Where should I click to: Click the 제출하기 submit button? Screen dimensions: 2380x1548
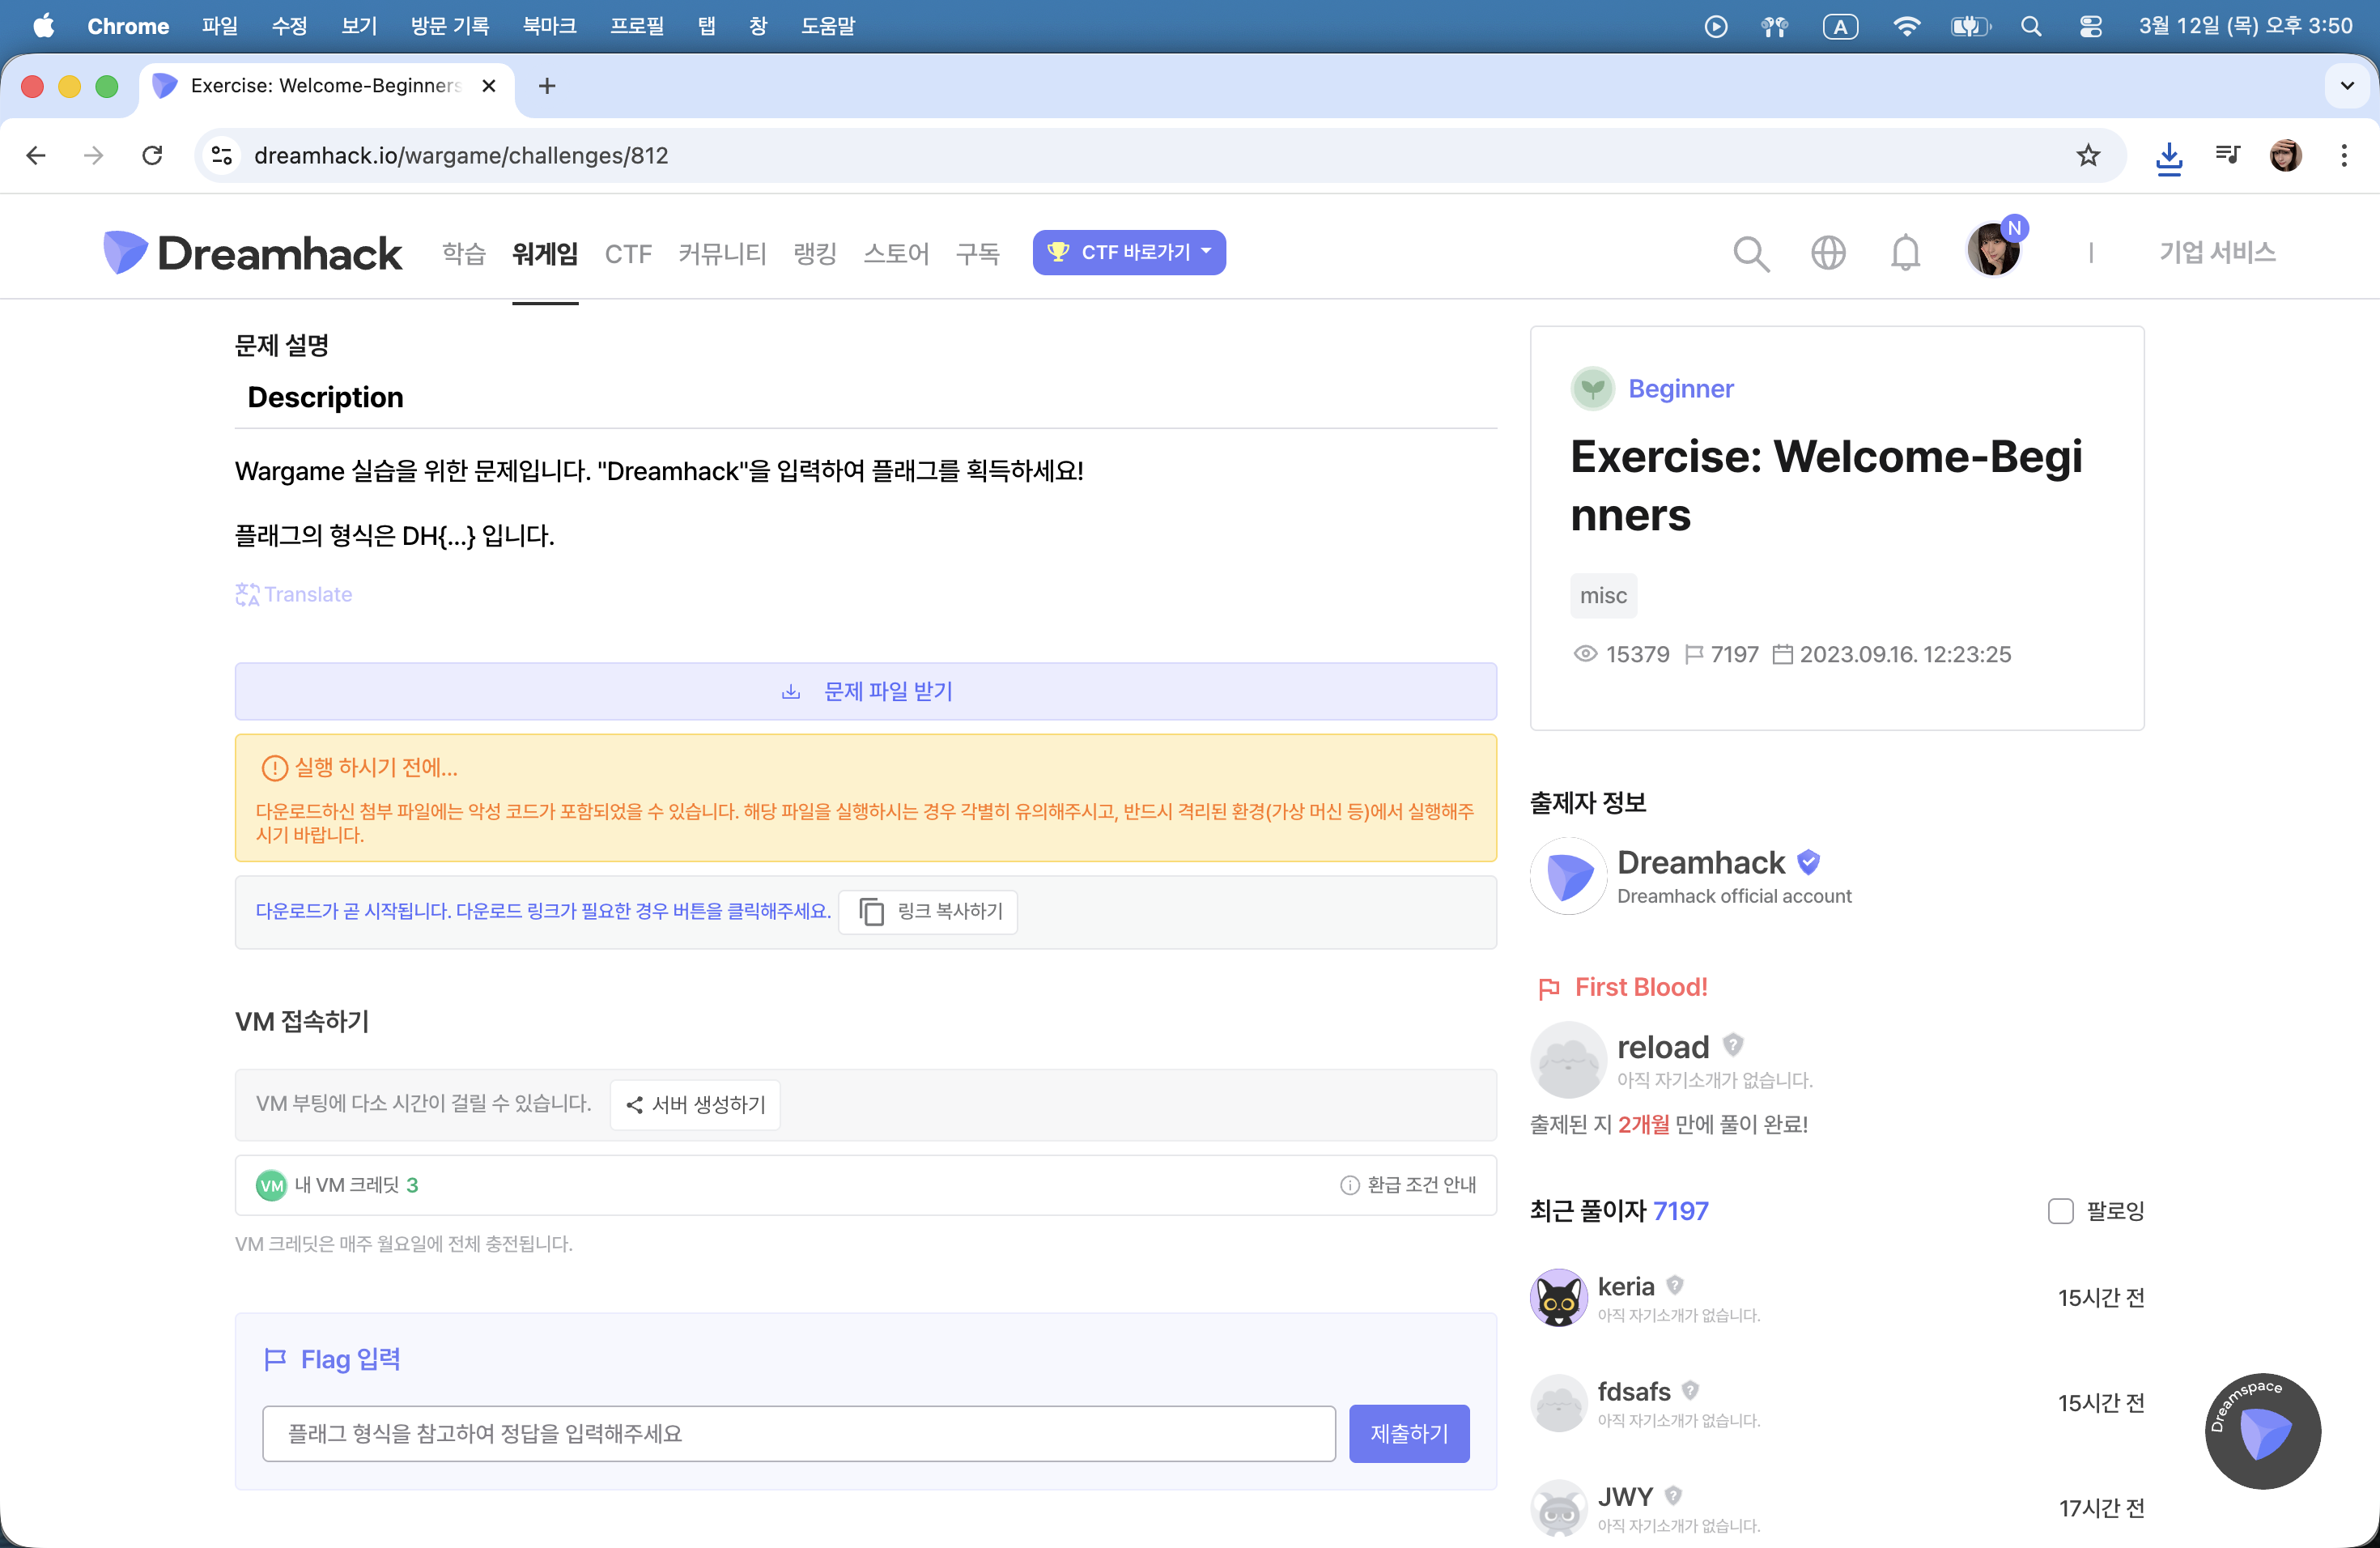tap(1408, 1433)
